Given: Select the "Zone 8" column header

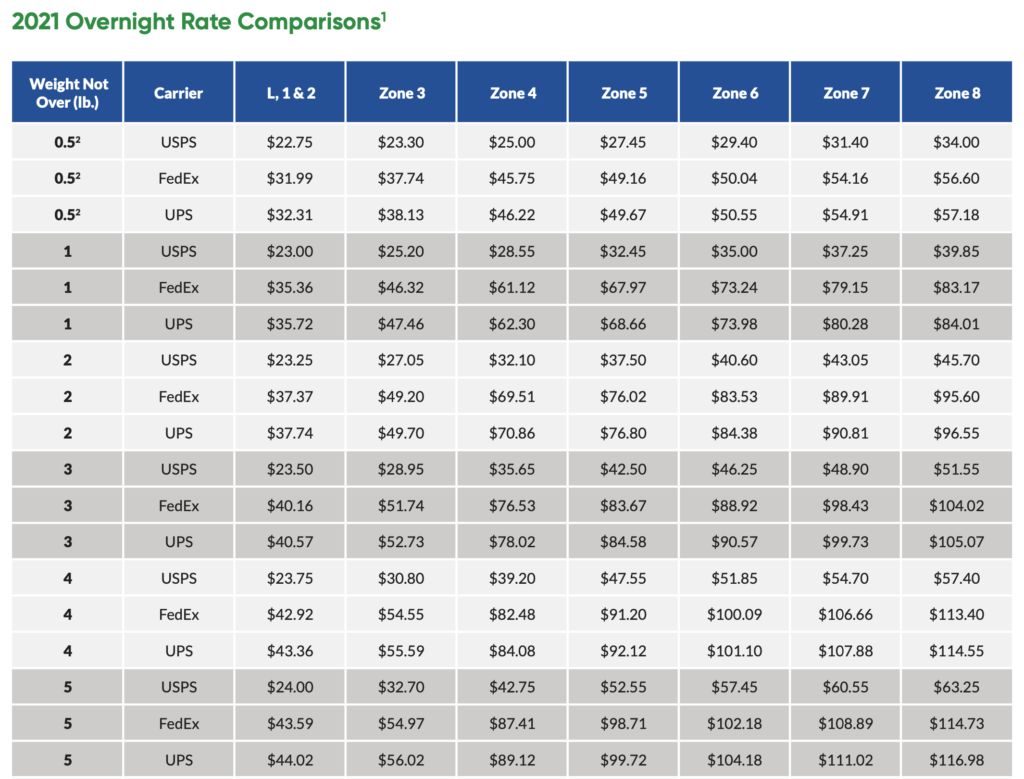Looking at the screenshot, I should tap(957, 93).
